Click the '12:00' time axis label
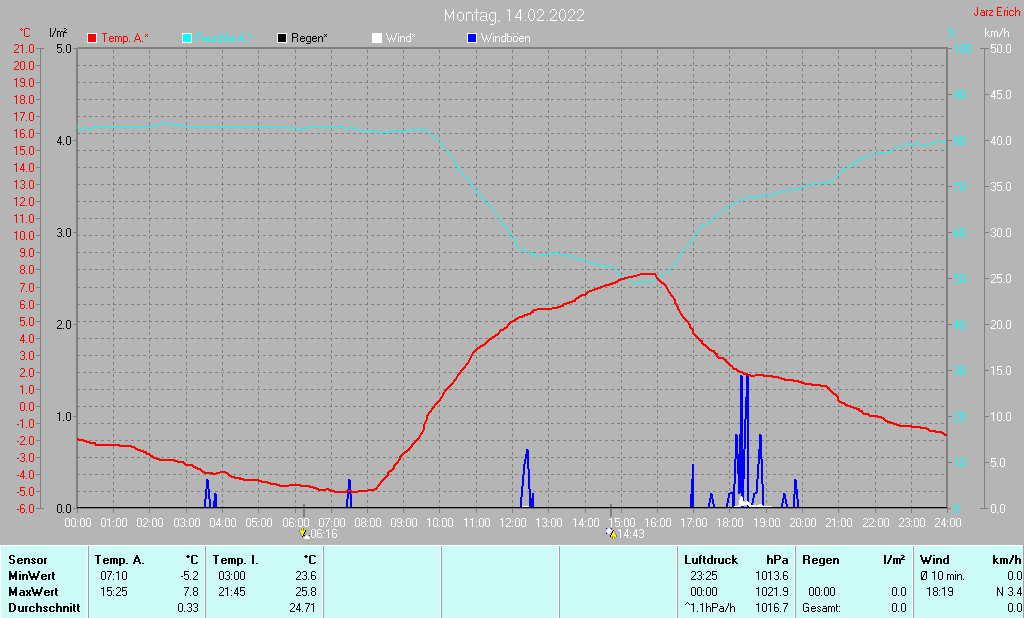1024x618 pixels. [513, 523]
